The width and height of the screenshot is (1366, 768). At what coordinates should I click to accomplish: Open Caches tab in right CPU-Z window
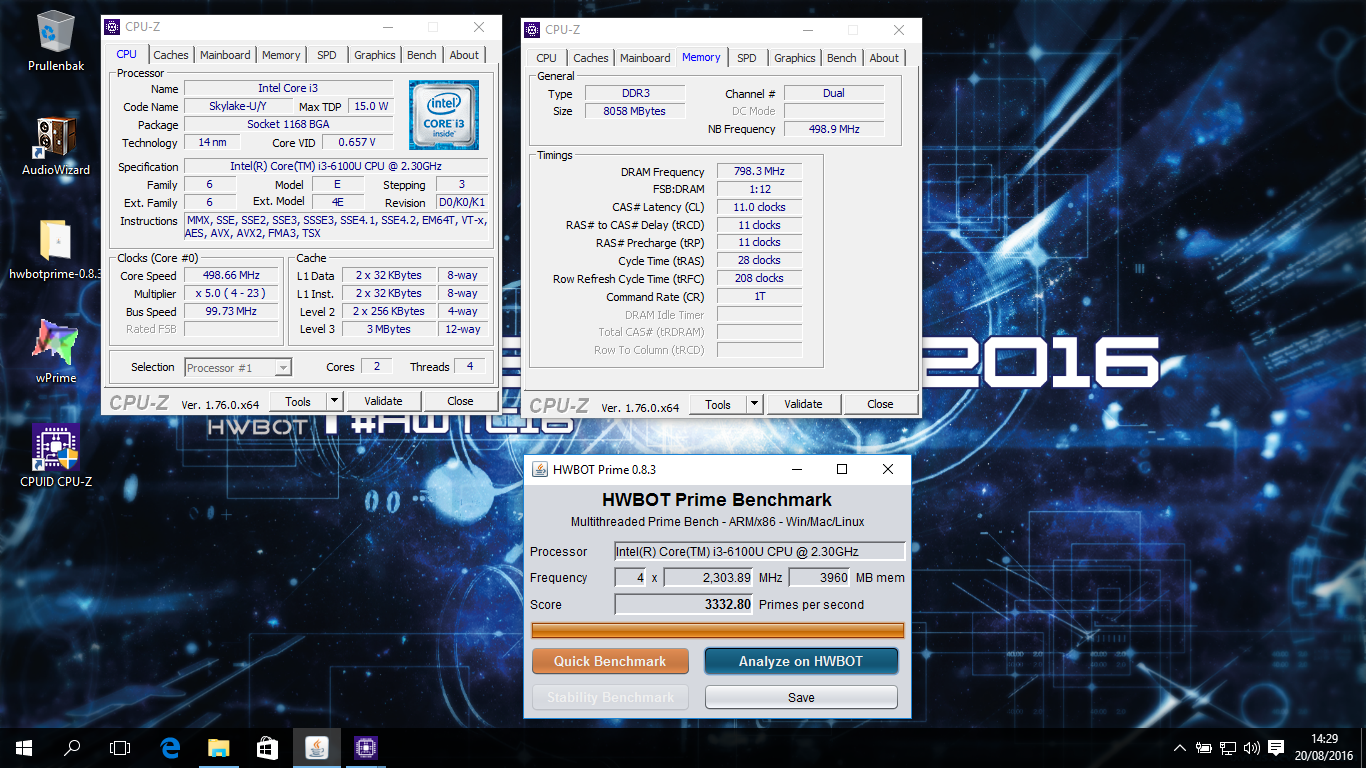click(x=591, y=58)
